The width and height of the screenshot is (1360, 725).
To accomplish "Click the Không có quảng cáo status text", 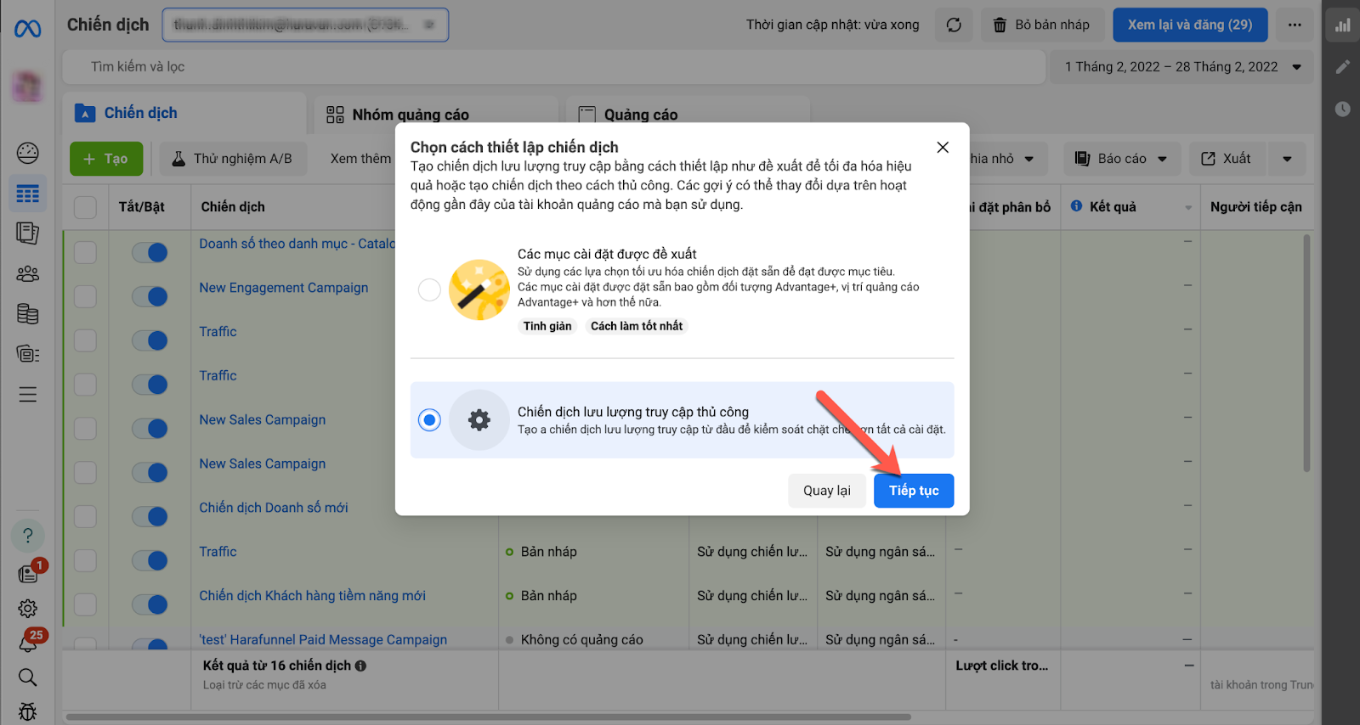I will 582,640.
